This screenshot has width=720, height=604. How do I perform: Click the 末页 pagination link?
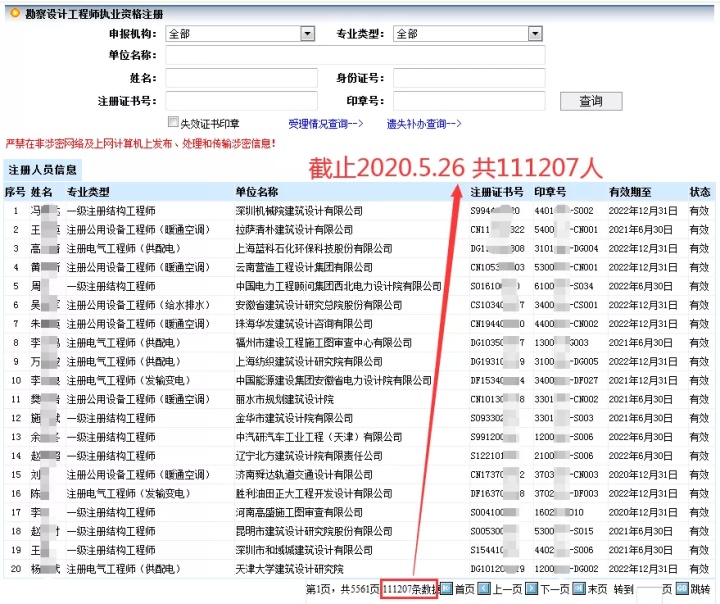coord(597,589)
